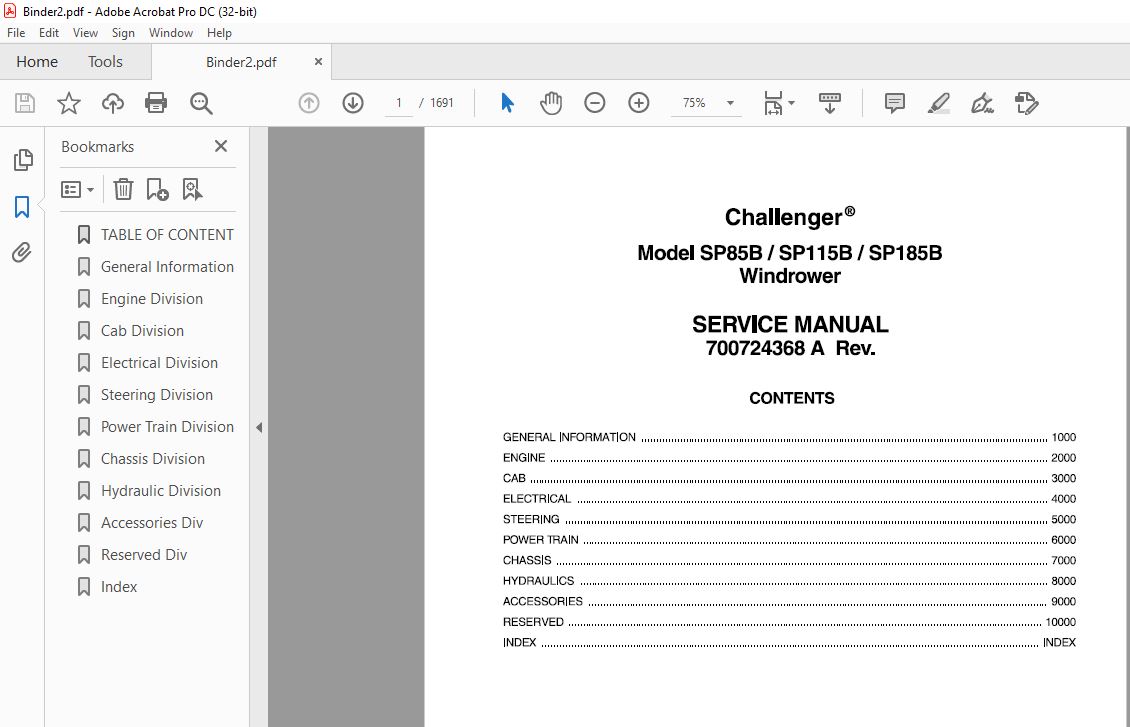Open the Sign document pen tool
1130x727 pixels.
[982, 103]
